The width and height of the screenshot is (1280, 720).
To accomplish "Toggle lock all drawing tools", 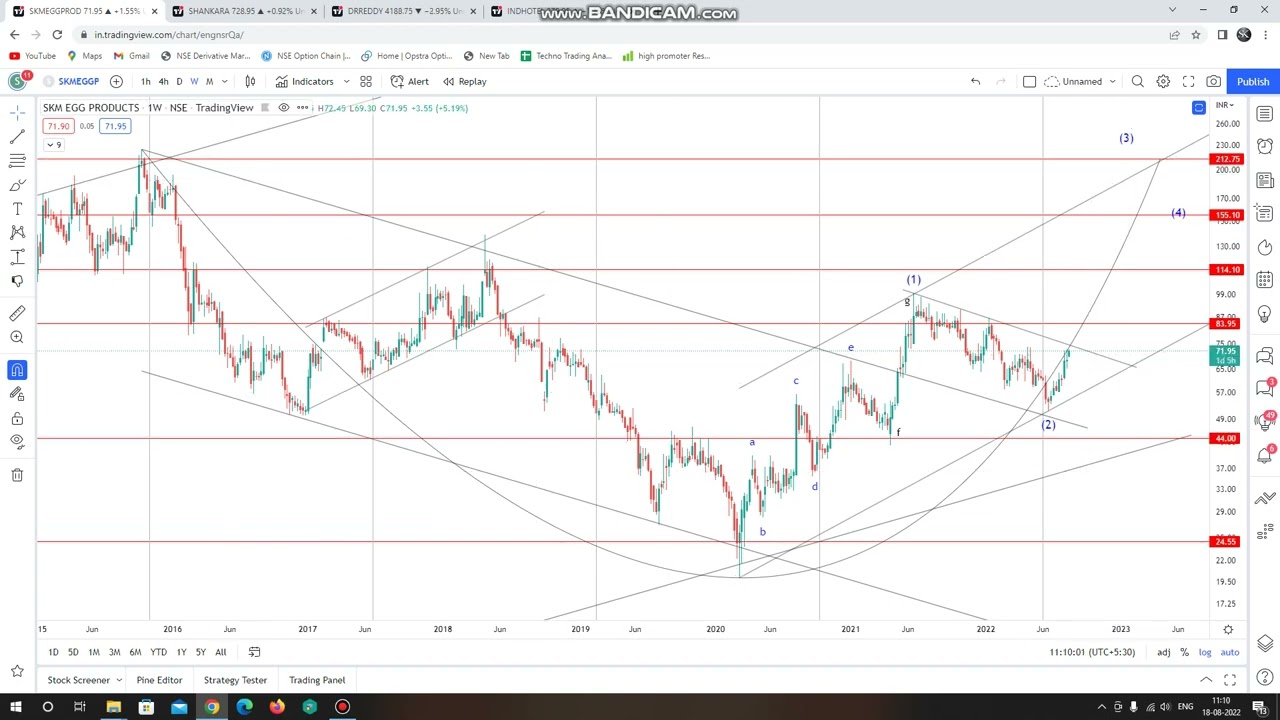I will (17, 418).
